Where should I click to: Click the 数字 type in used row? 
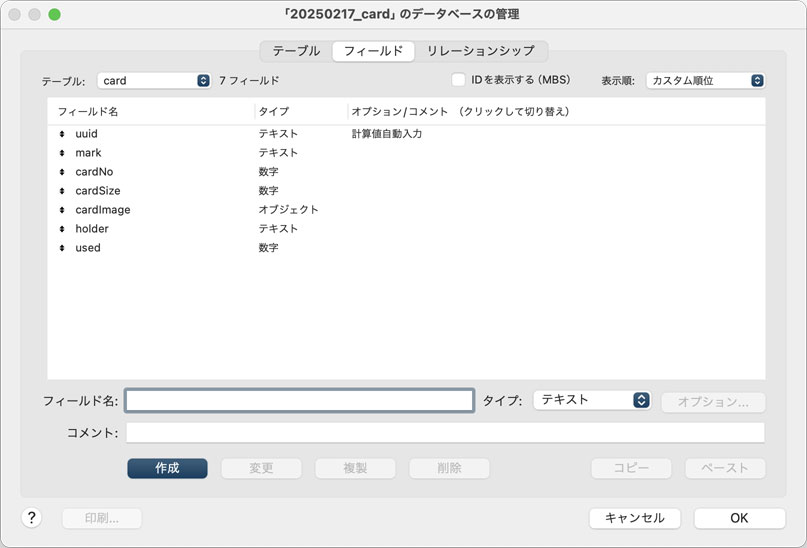point(268,248)
